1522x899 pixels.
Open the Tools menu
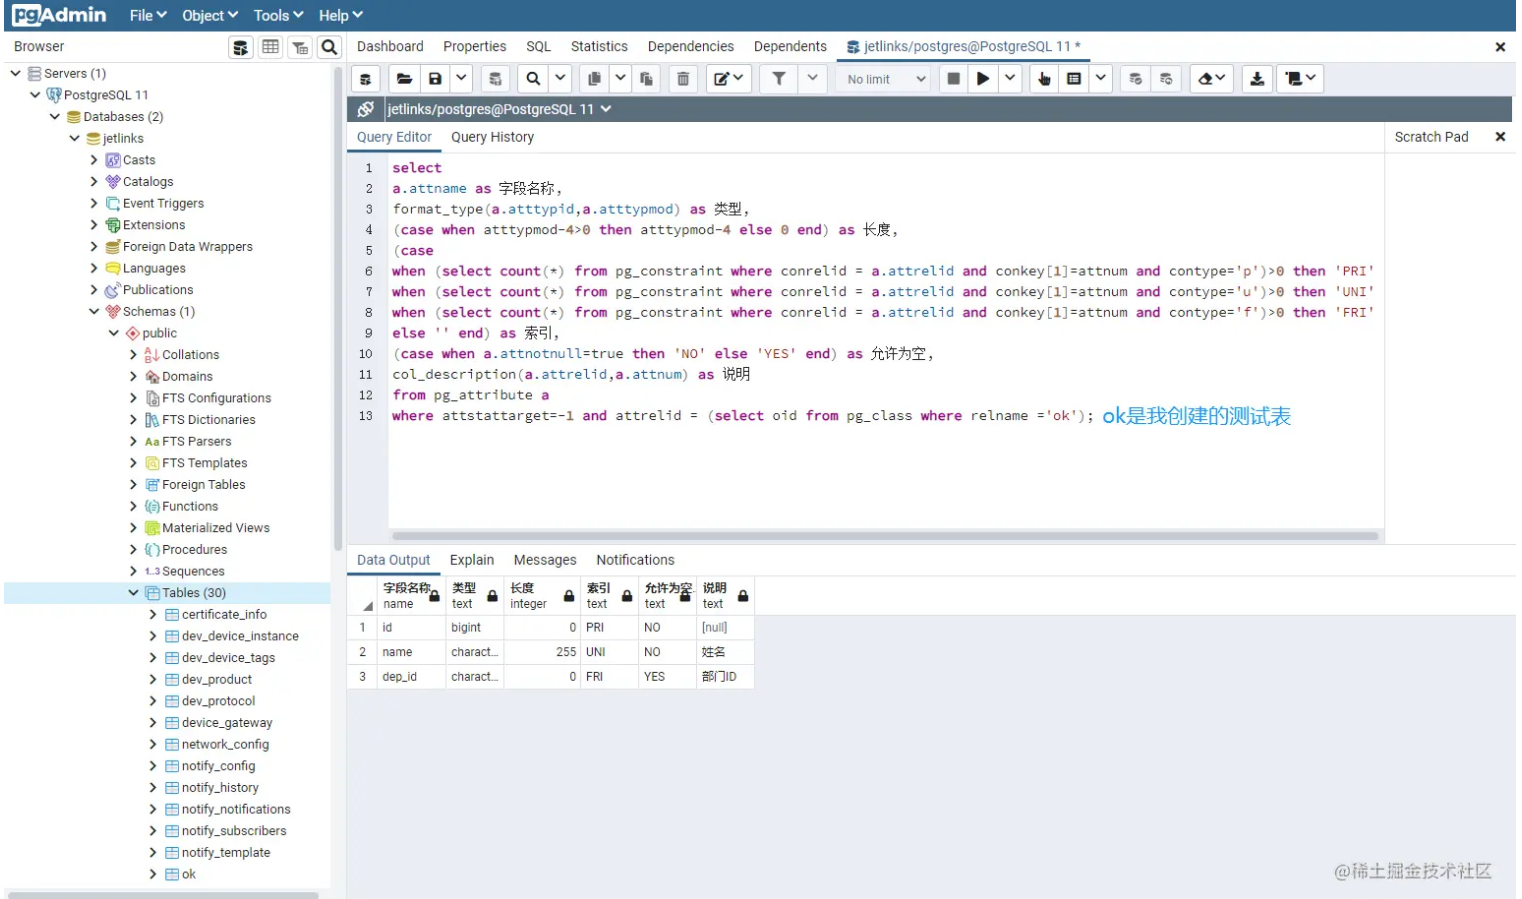pyautogui.click(x=278, y=15)
